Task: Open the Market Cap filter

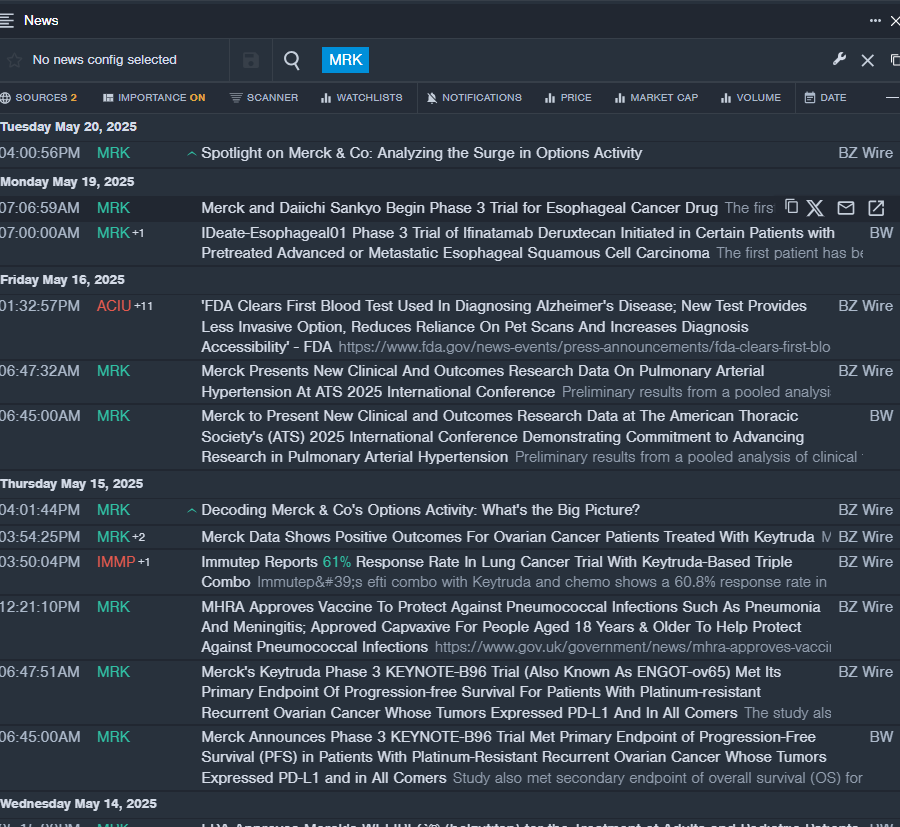Action: (657, 98)
